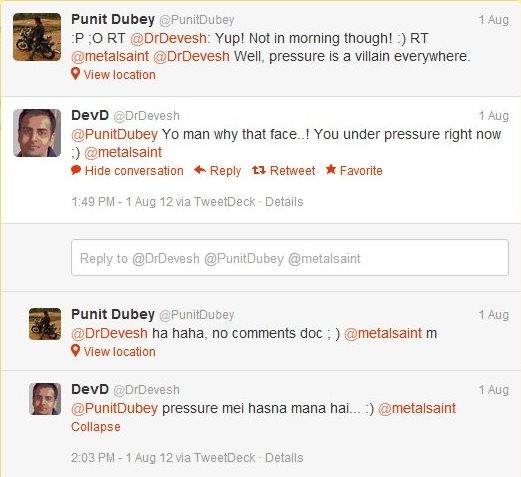Image resolution: width=521 pixels, height=477 pixels.
Task: Click the Retweet arrows icon
Action: (259, 170)
